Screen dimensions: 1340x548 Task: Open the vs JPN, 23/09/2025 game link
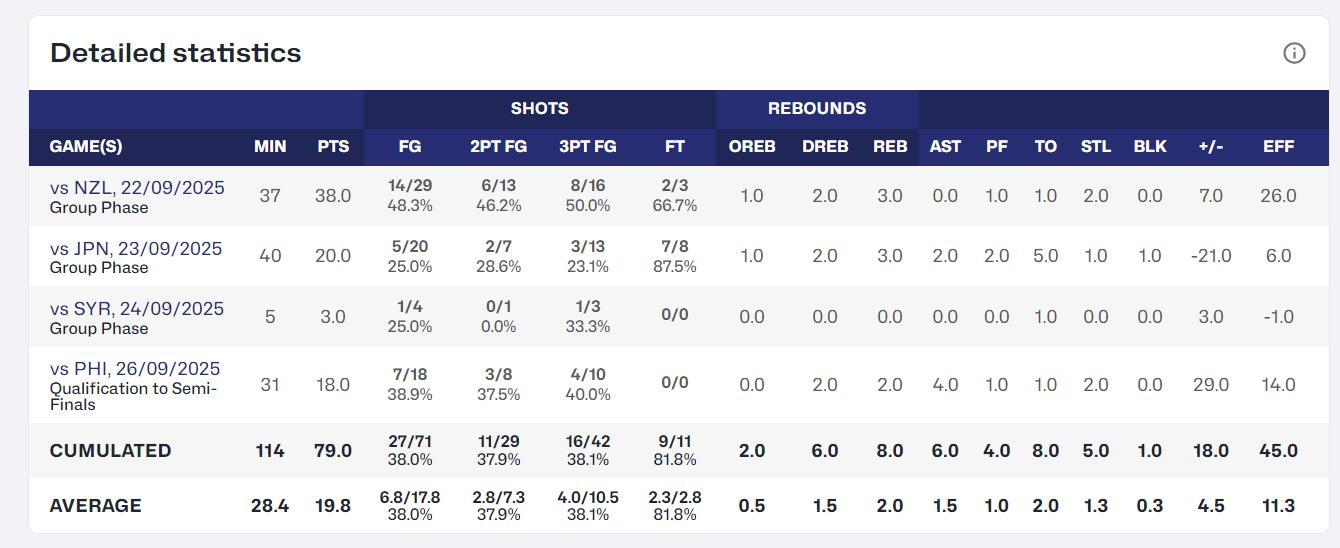[x=136, y=248]
